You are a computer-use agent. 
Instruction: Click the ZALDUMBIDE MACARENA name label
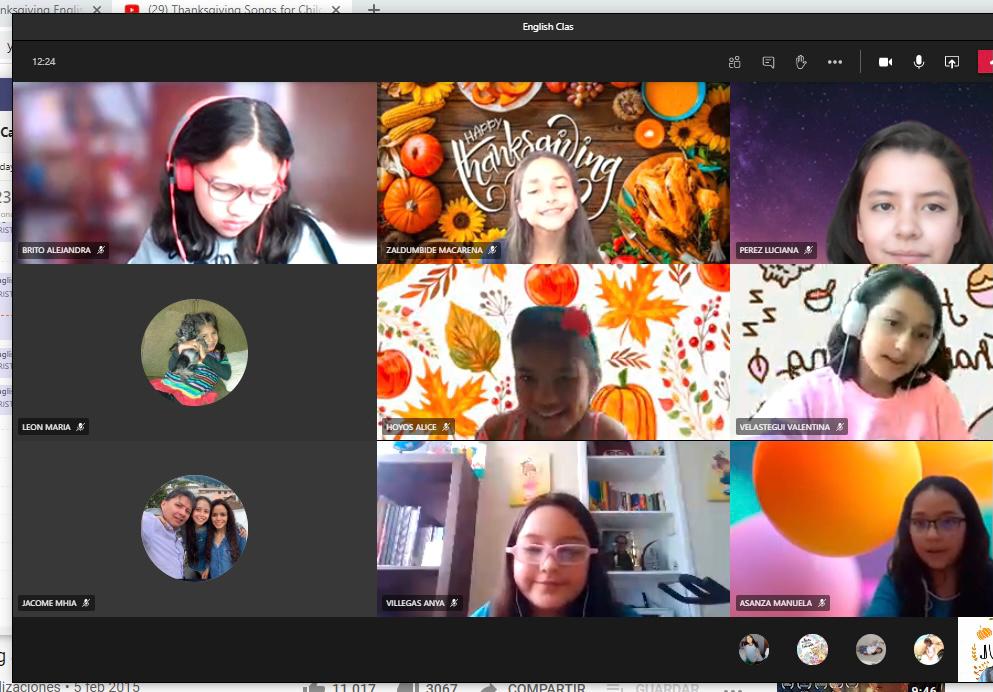pyautogui.click(x=434, y=250)
